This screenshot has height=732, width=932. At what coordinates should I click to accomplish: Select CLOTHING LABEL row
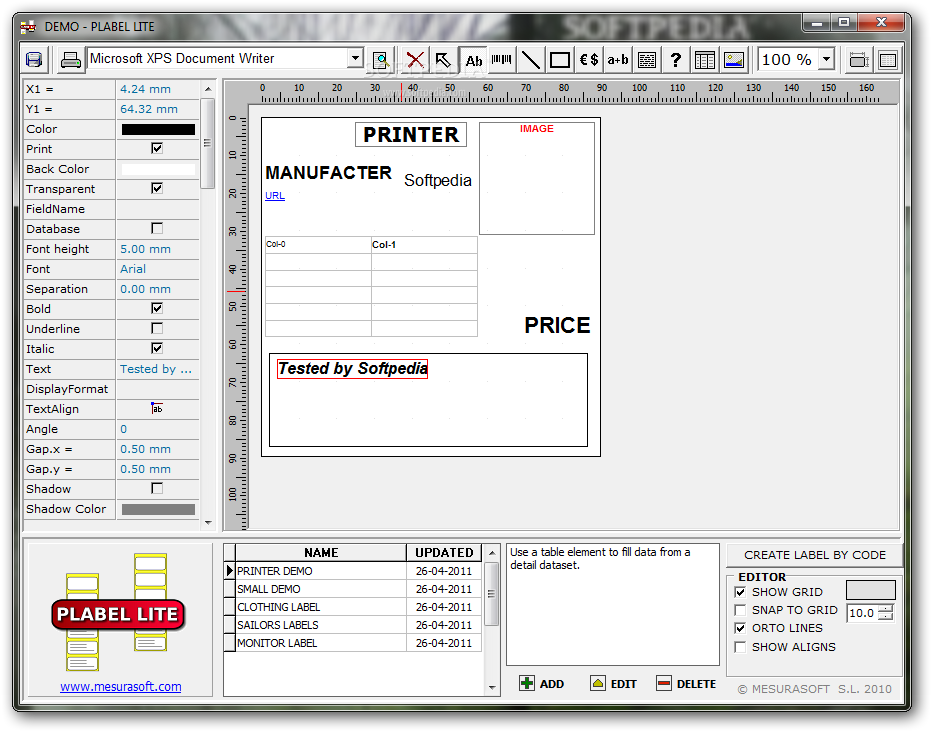point(358,607)
